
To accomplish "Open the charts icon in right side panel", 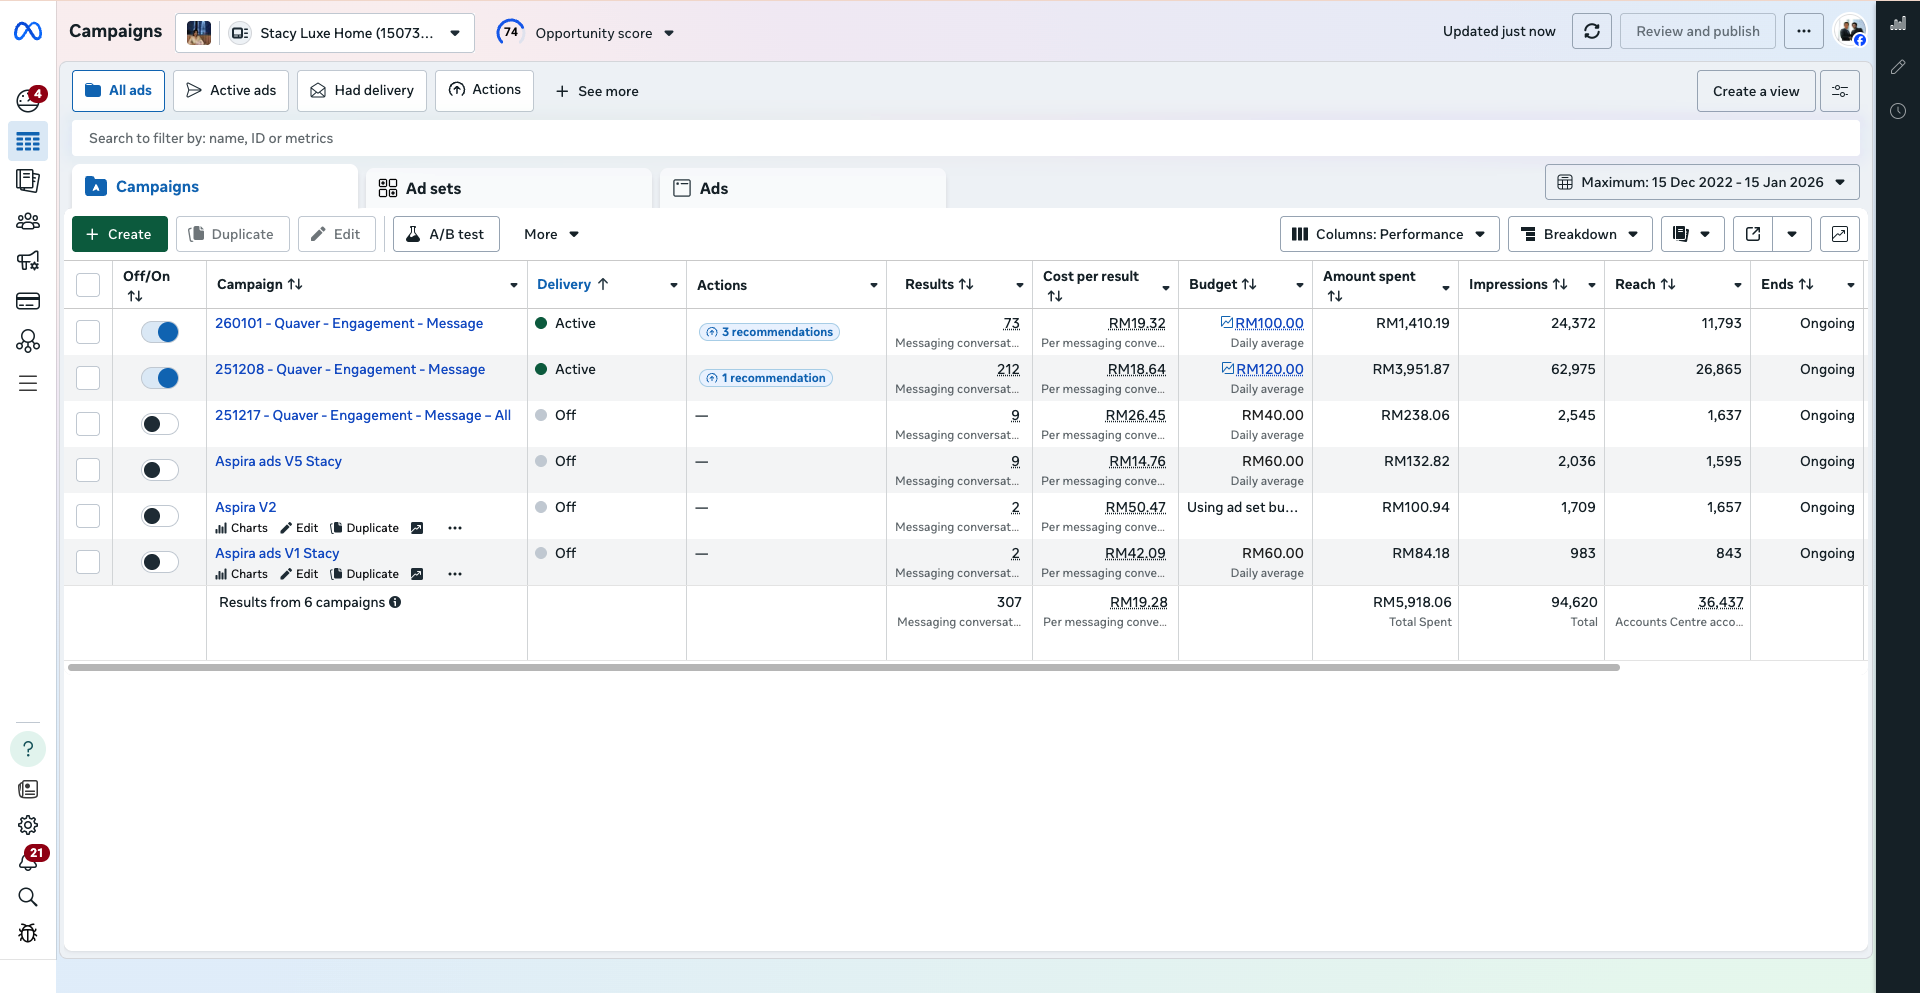I will [x=1898, y=23].
